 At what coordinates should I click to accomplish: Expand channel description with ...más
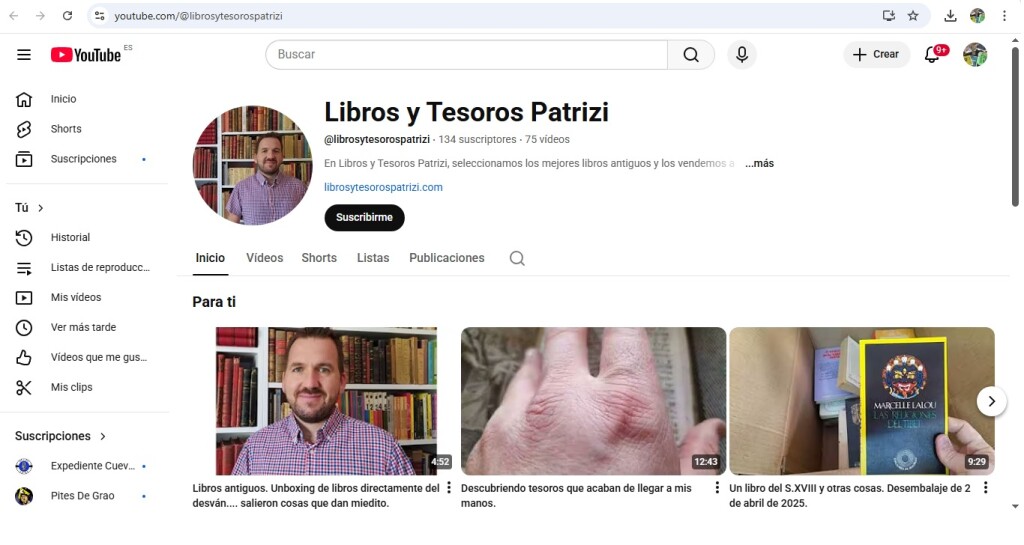(x=759, y=164)
